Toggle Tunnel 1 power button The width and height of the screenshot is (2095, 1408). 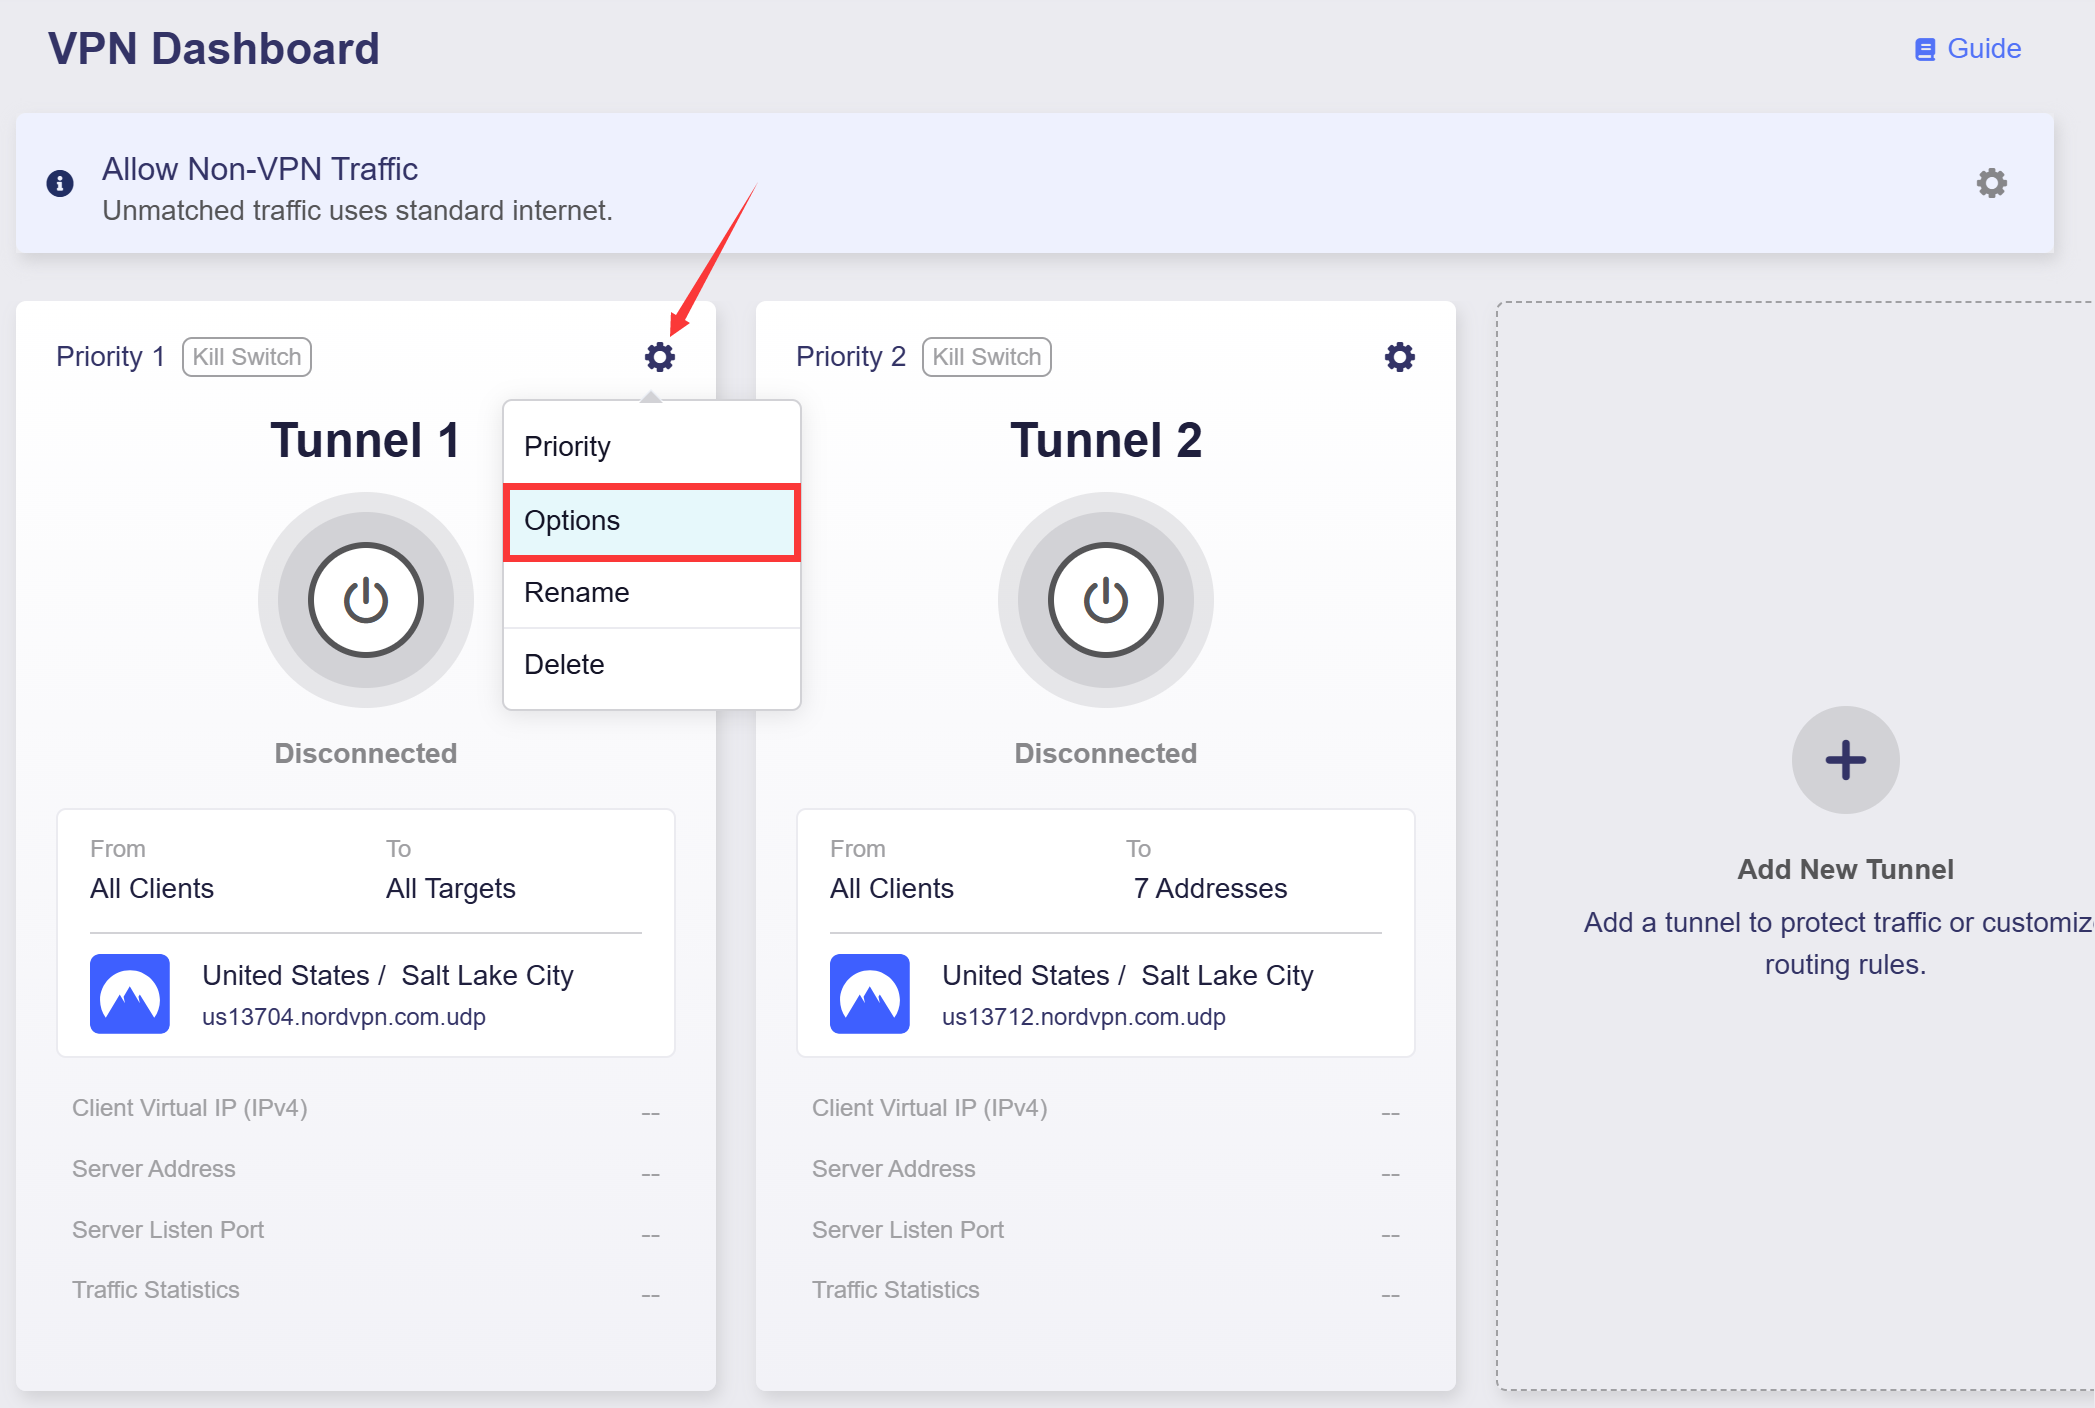pos(366,600)
